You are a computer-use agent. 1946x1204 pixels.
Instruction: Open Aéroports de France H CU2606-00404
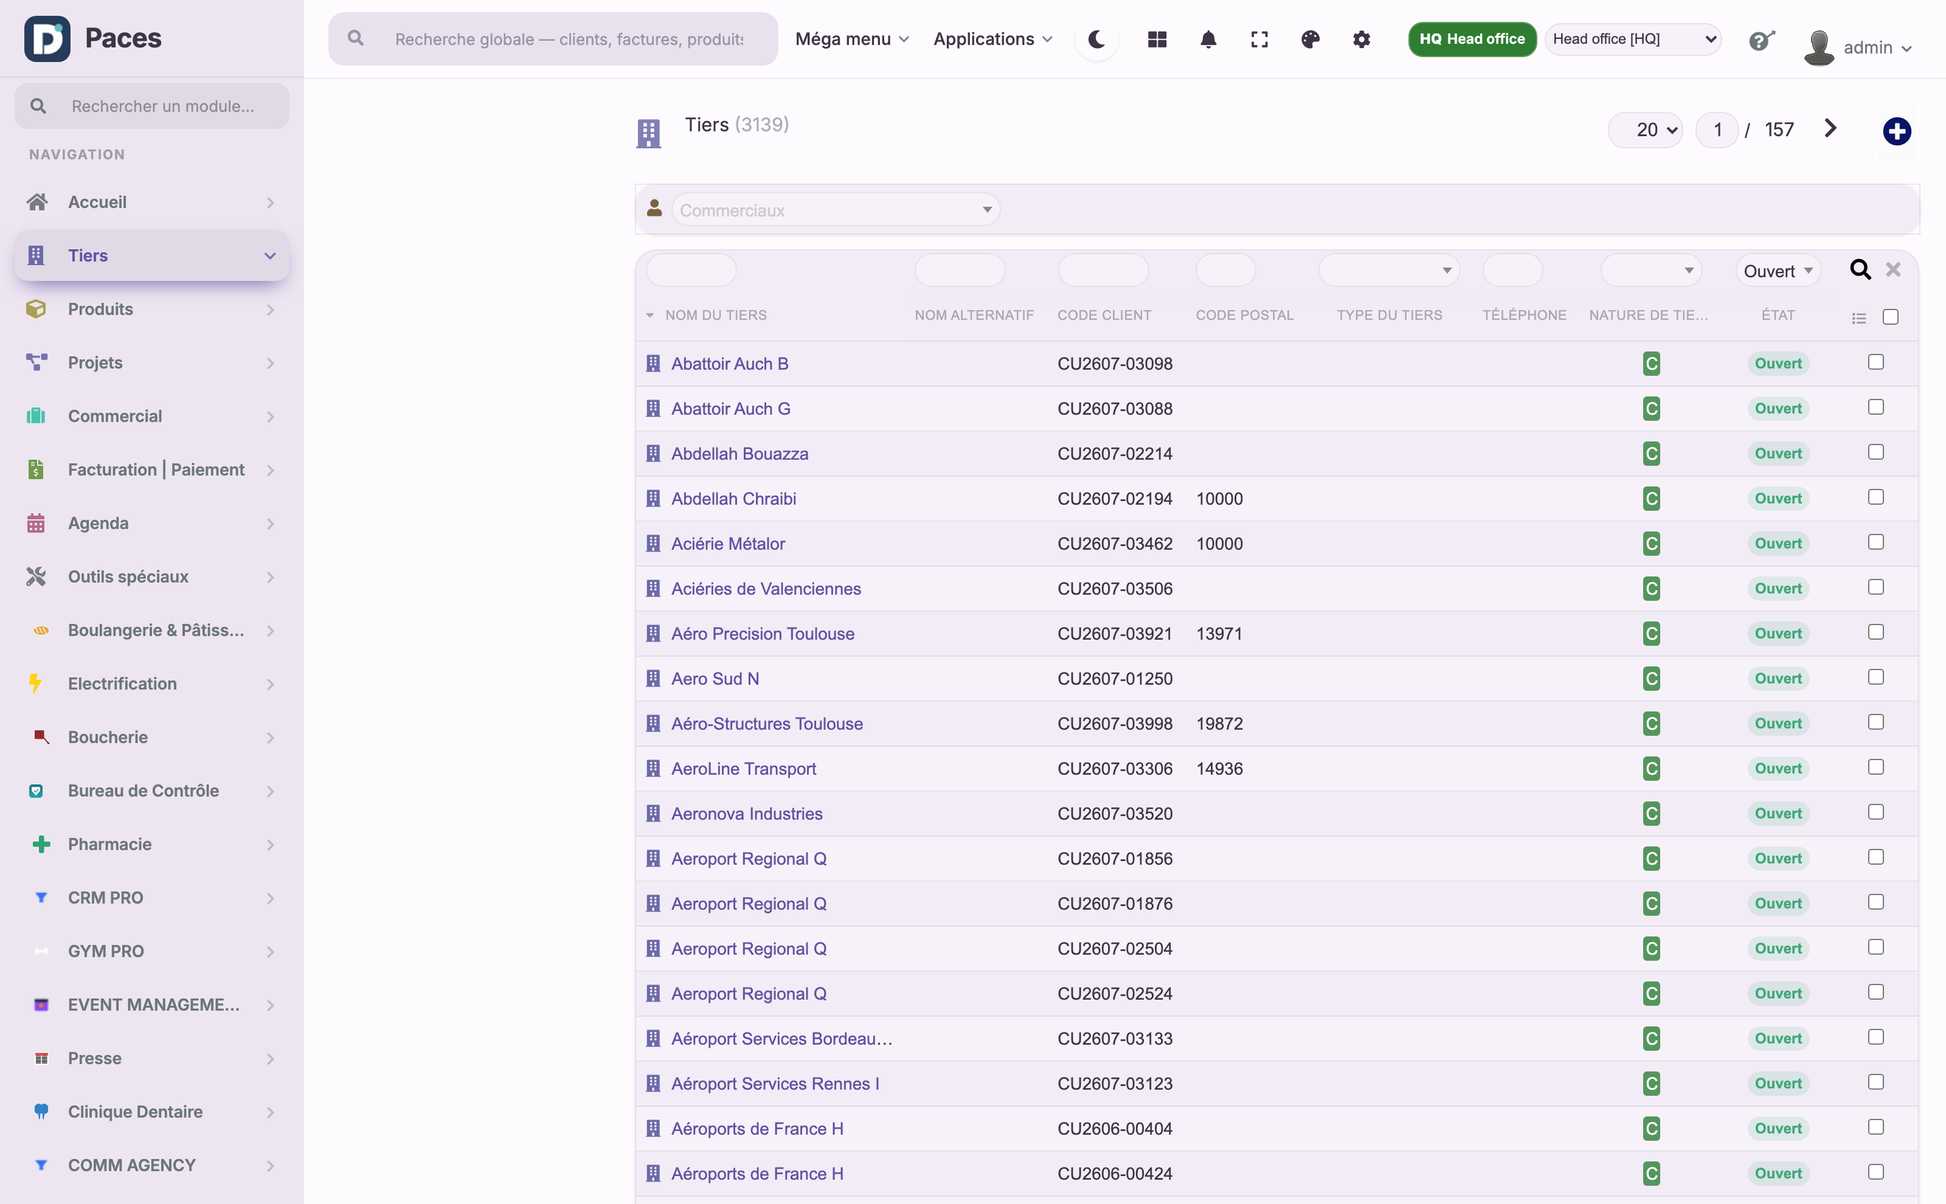click(x=757, y=1129)
